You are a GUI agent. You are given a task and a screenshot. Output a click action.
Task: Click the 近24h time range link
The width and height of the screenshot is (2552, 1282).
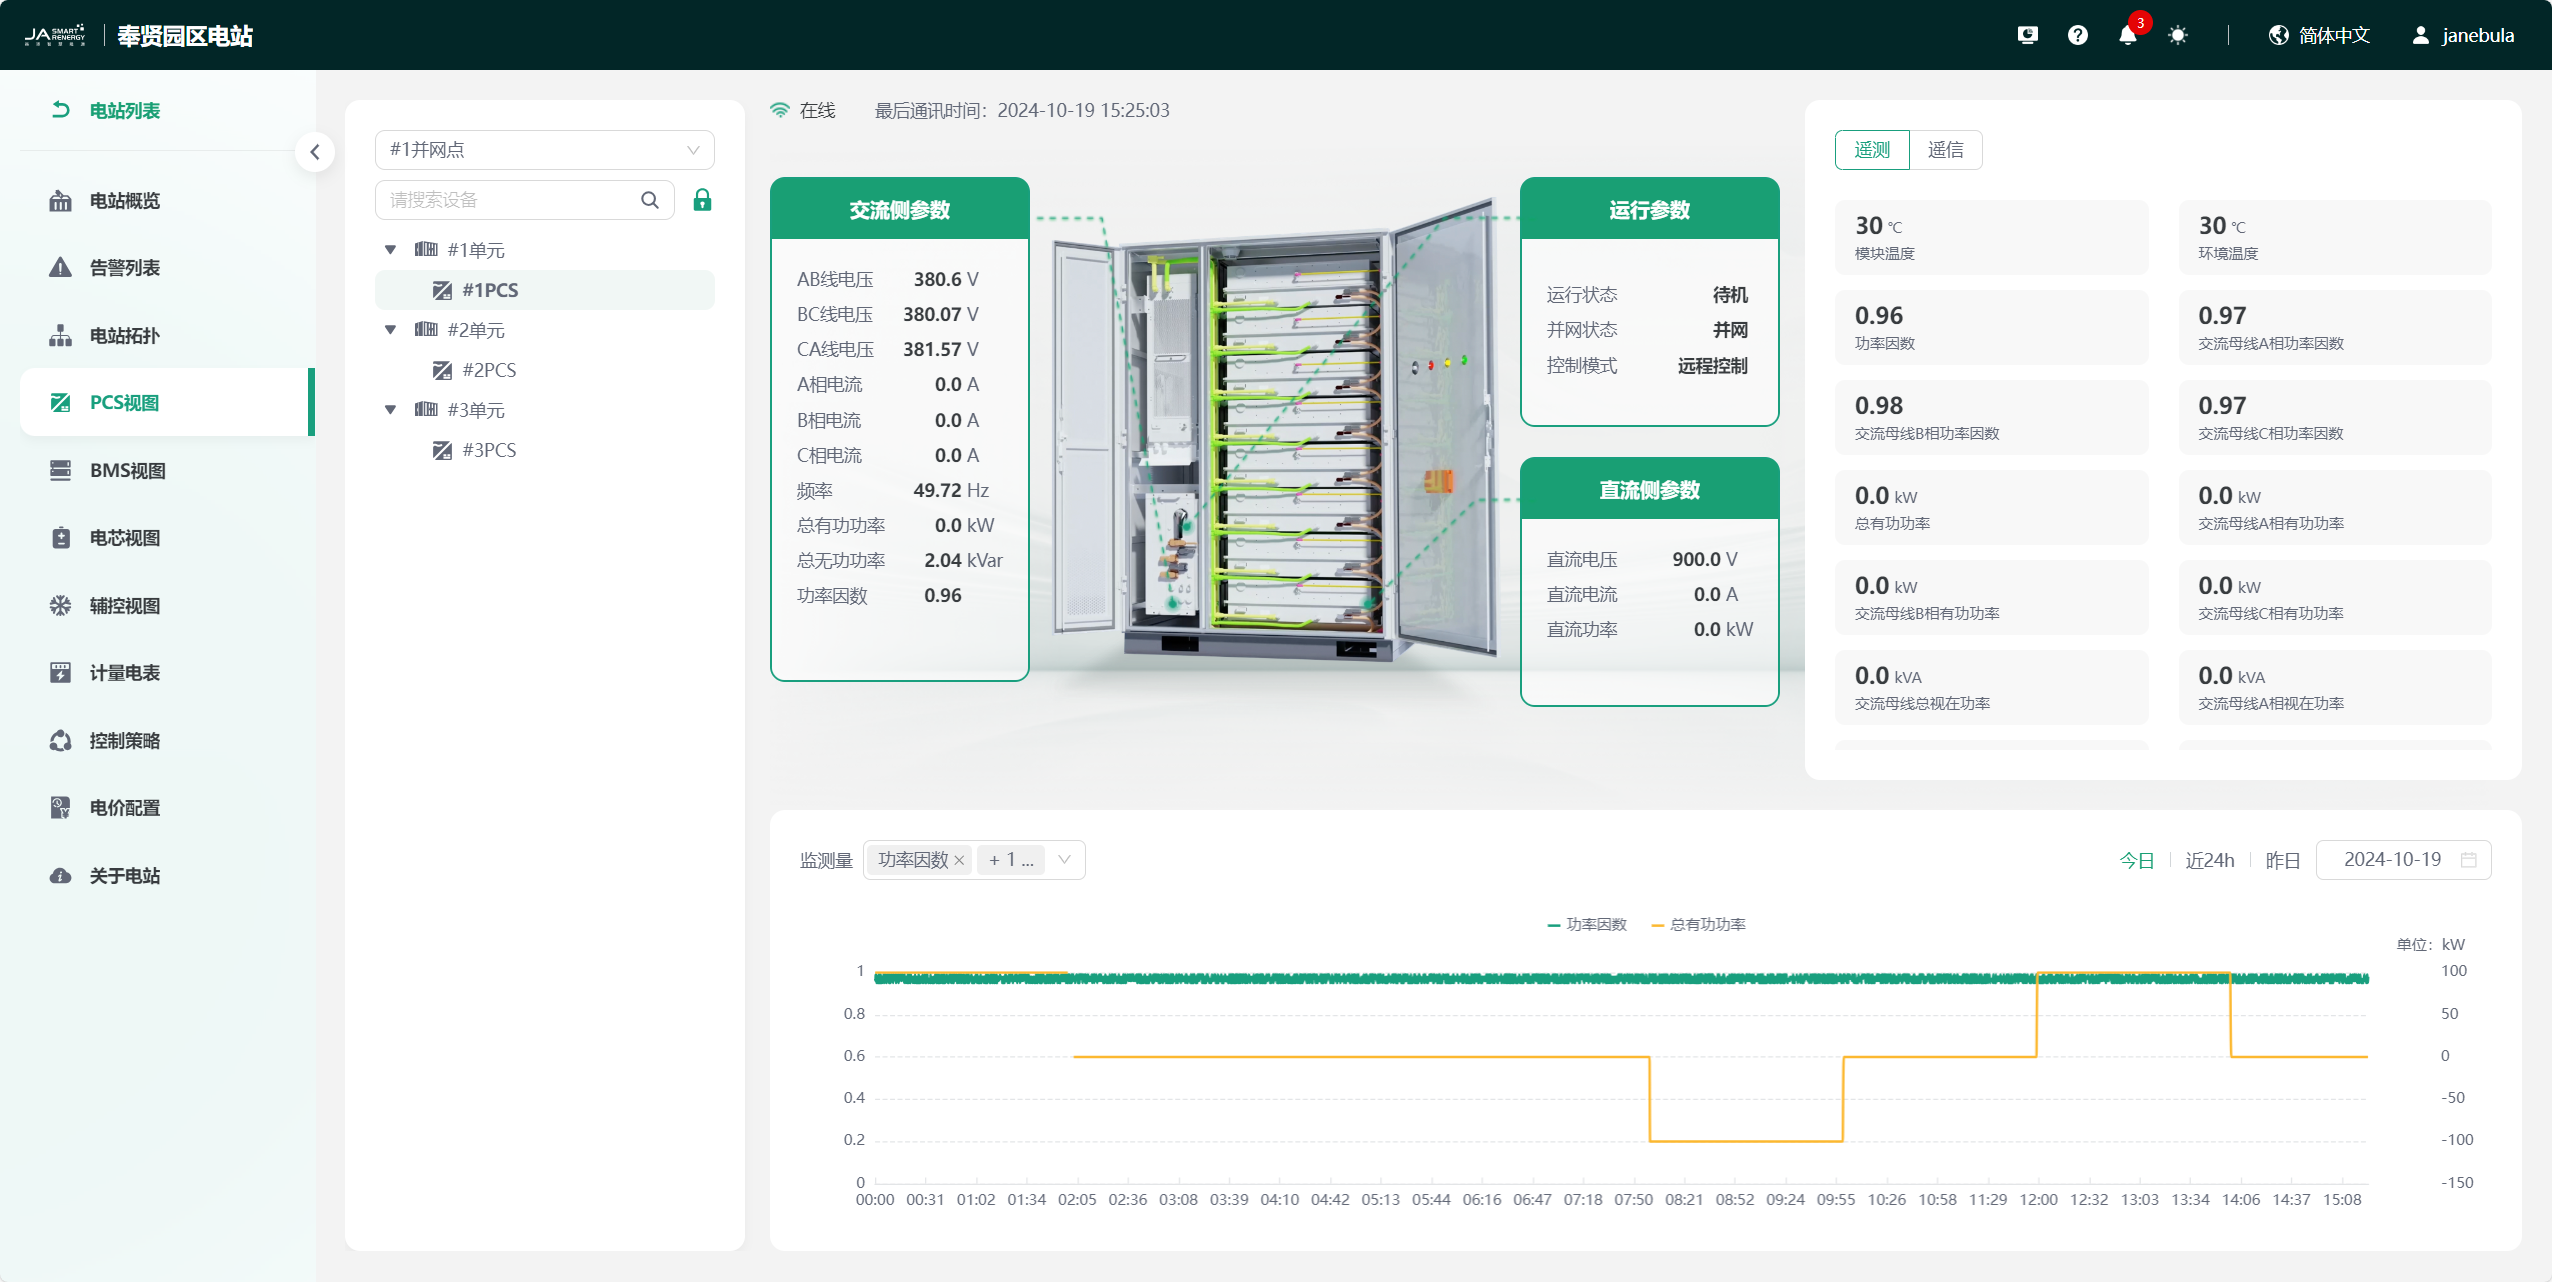(x=2209, y=861)
